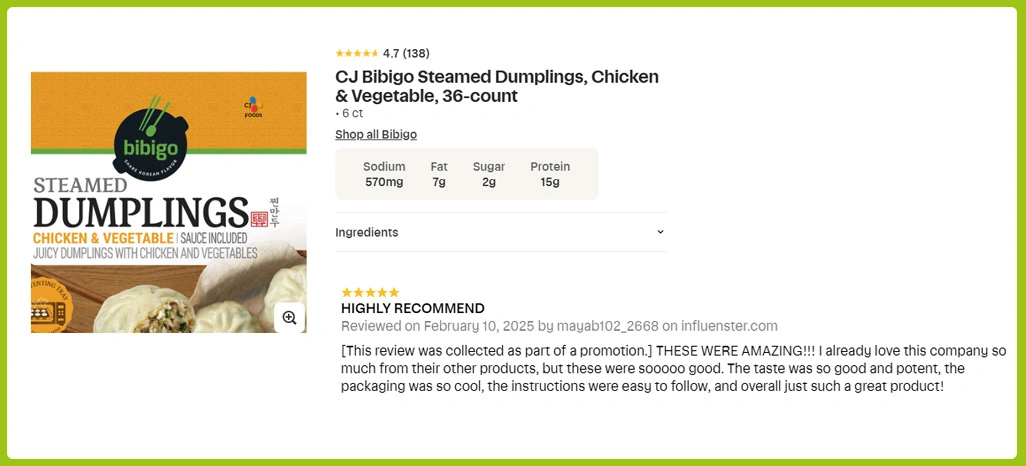Screen dimensions: 1026x466
Task: Click the CJ Foods logo on package
Action: coord(252,105)
